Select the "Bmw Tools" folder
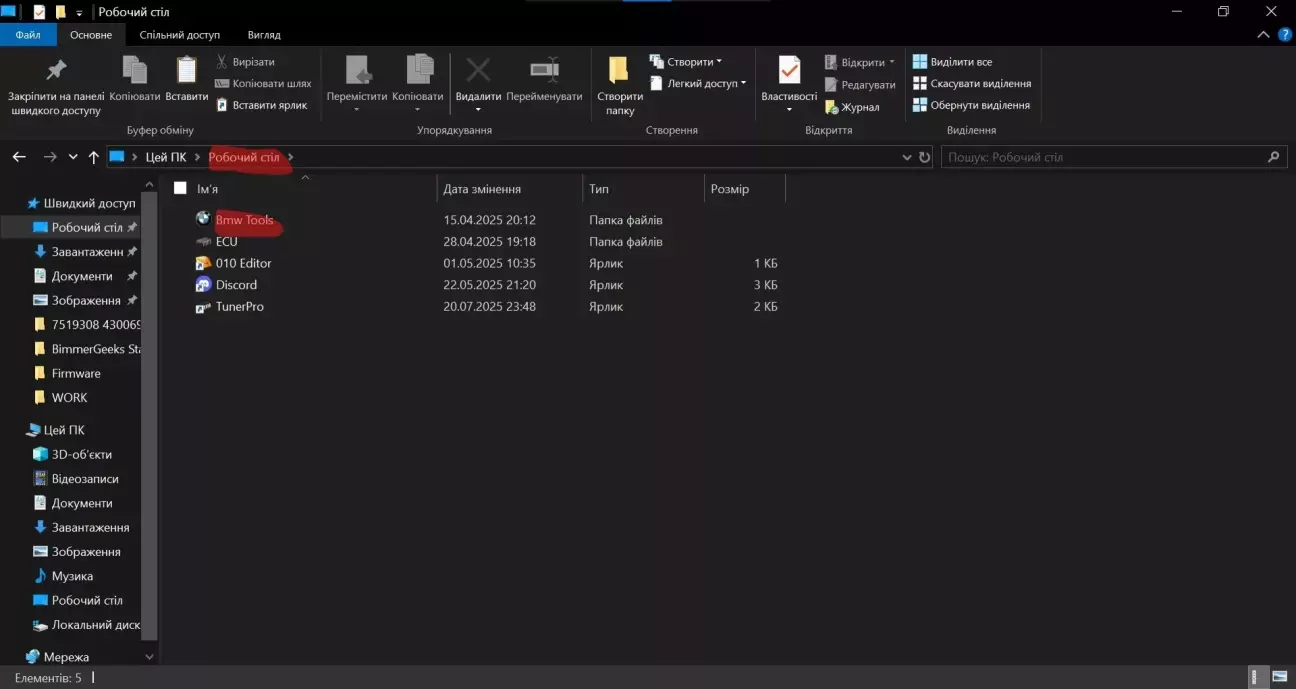The width and height of the screenshot is (1296, 689). (244, 220)
